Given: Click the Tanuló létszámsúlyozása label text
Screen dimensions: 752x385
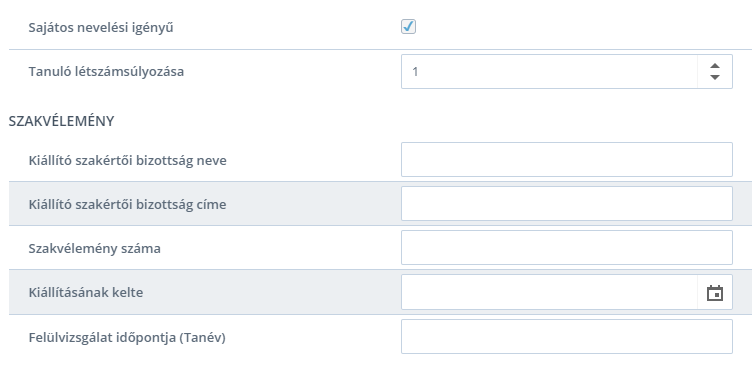Looking at the screenshot, I should pos(106,71).
